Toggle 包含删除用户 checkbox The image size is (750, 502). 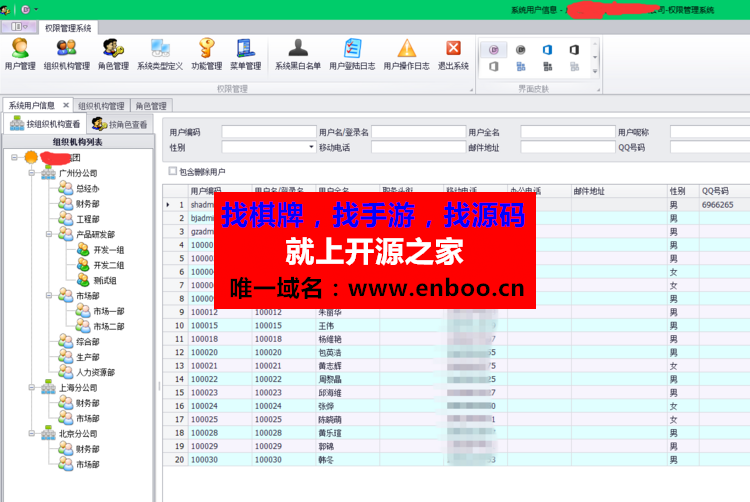click(173, 171)
